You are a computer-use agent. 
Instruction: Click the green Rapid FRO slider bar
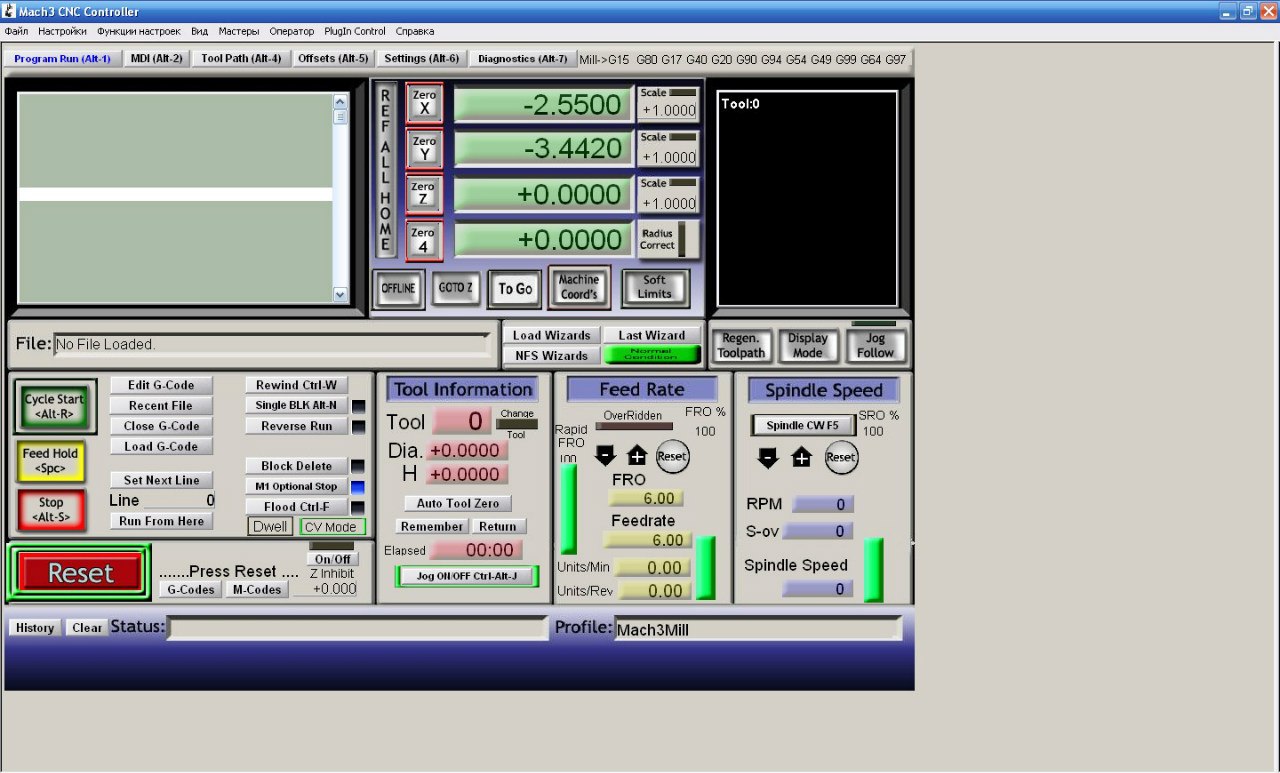click(568, 508)
